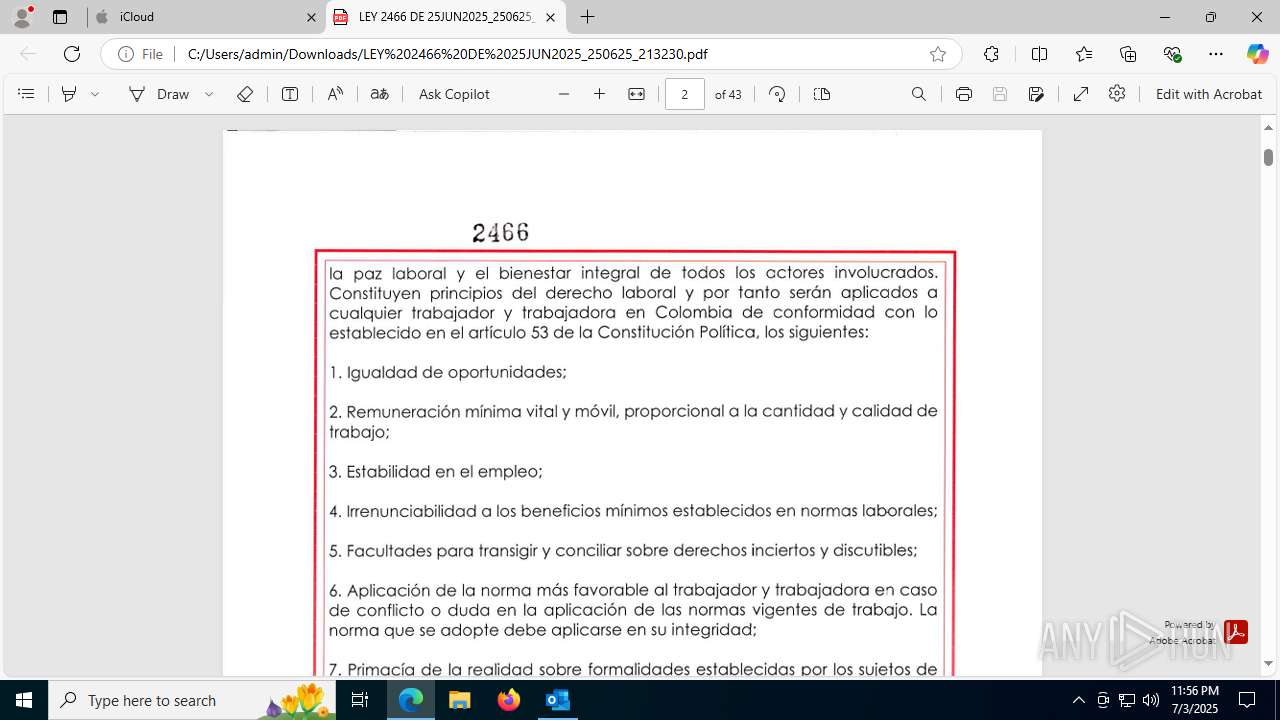1280x720 pixels.
Task: Start Read aloud
Action: (x=335, y=94)
